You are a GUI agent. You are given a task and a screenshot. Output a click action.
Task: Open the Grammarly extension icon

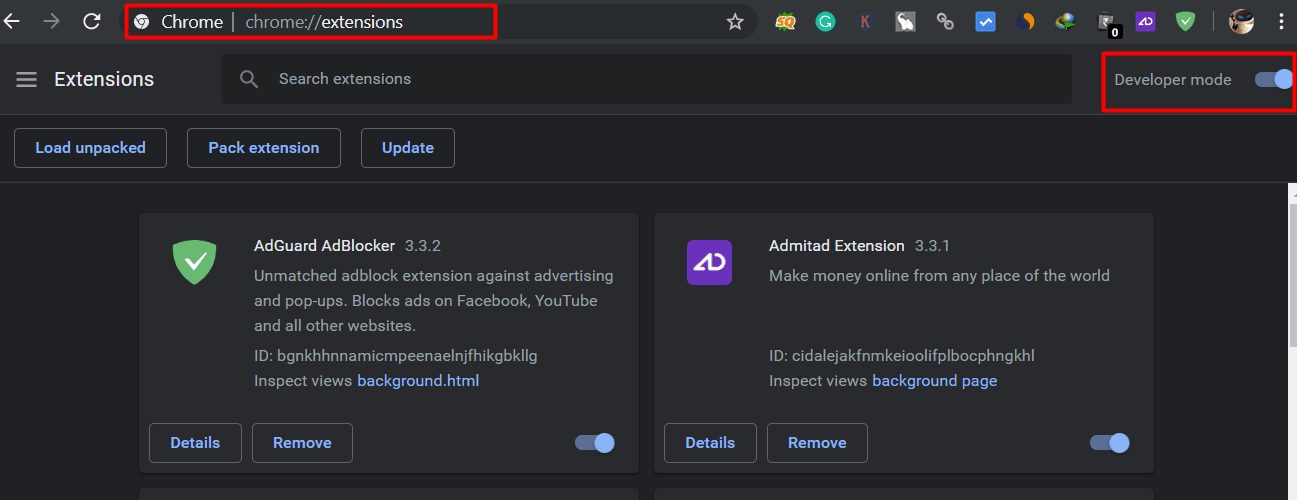825,21
